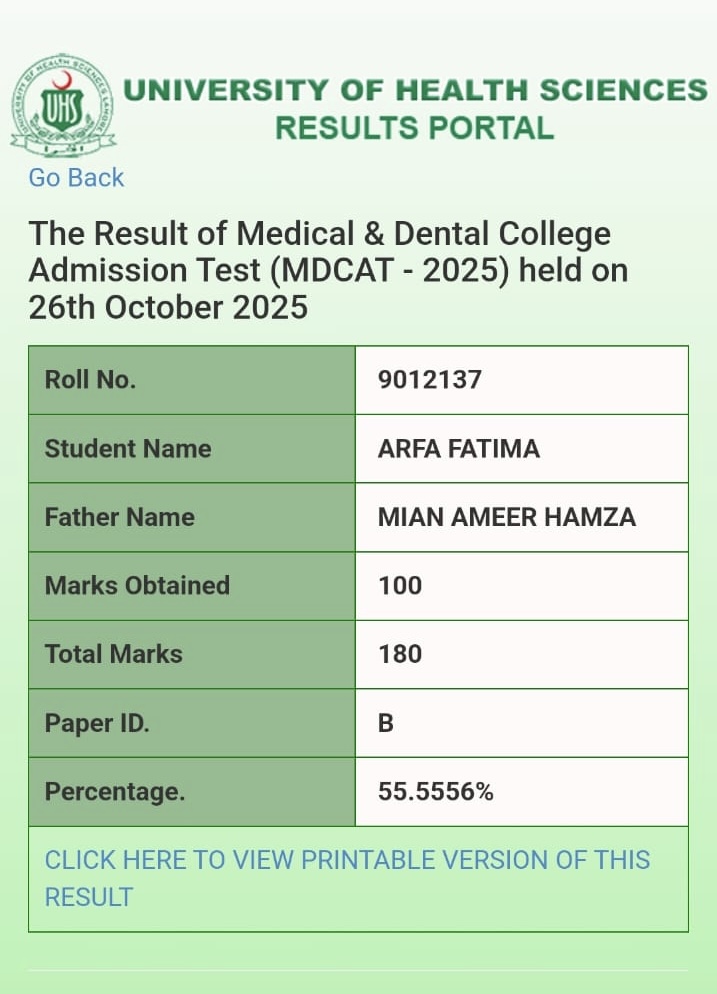Follow the Go Back link
The width and height of the screenshot is (717, 994).
click(76, 178)
